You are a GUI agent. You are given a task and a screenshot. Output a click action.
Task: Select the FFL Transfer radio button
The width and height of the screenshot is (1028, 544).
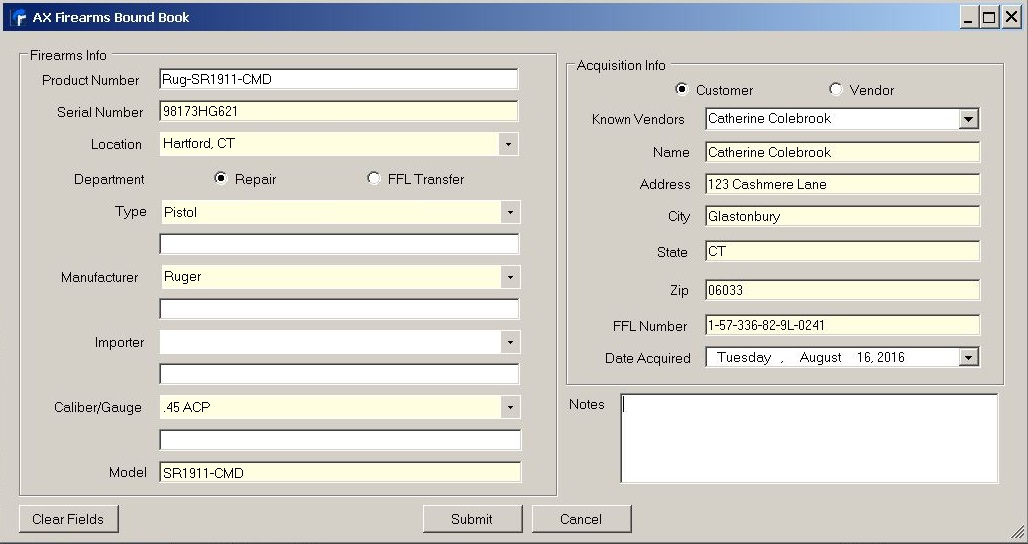(374, 178)
